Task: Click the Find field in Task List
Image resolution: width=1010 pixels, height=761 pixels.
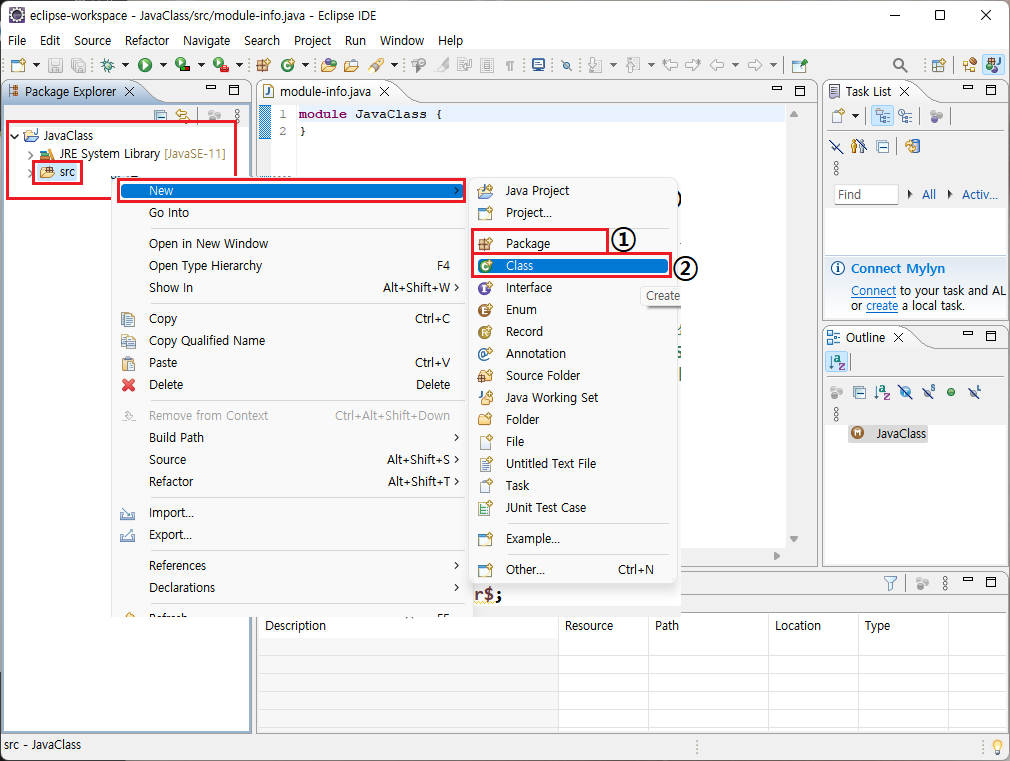Action: coord(866,195)
